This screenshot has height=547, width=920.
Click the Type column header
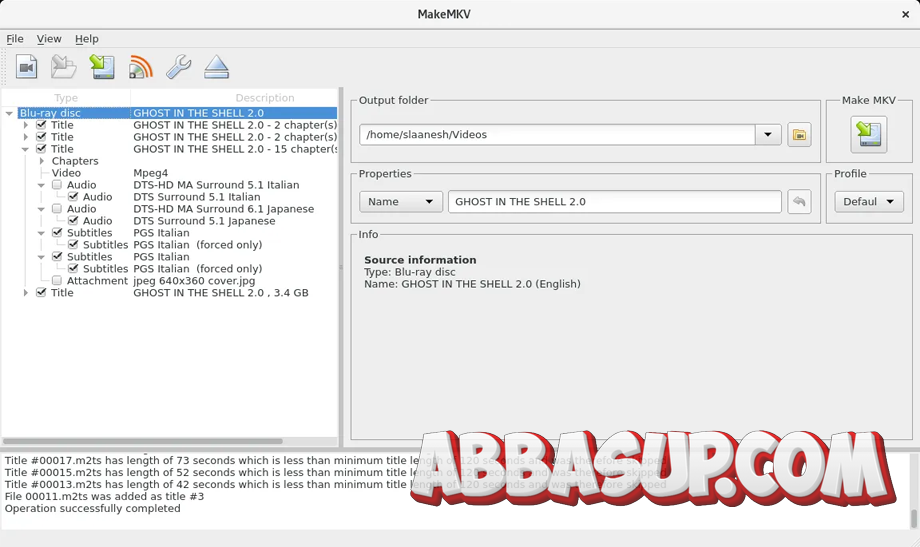(66, 97)
